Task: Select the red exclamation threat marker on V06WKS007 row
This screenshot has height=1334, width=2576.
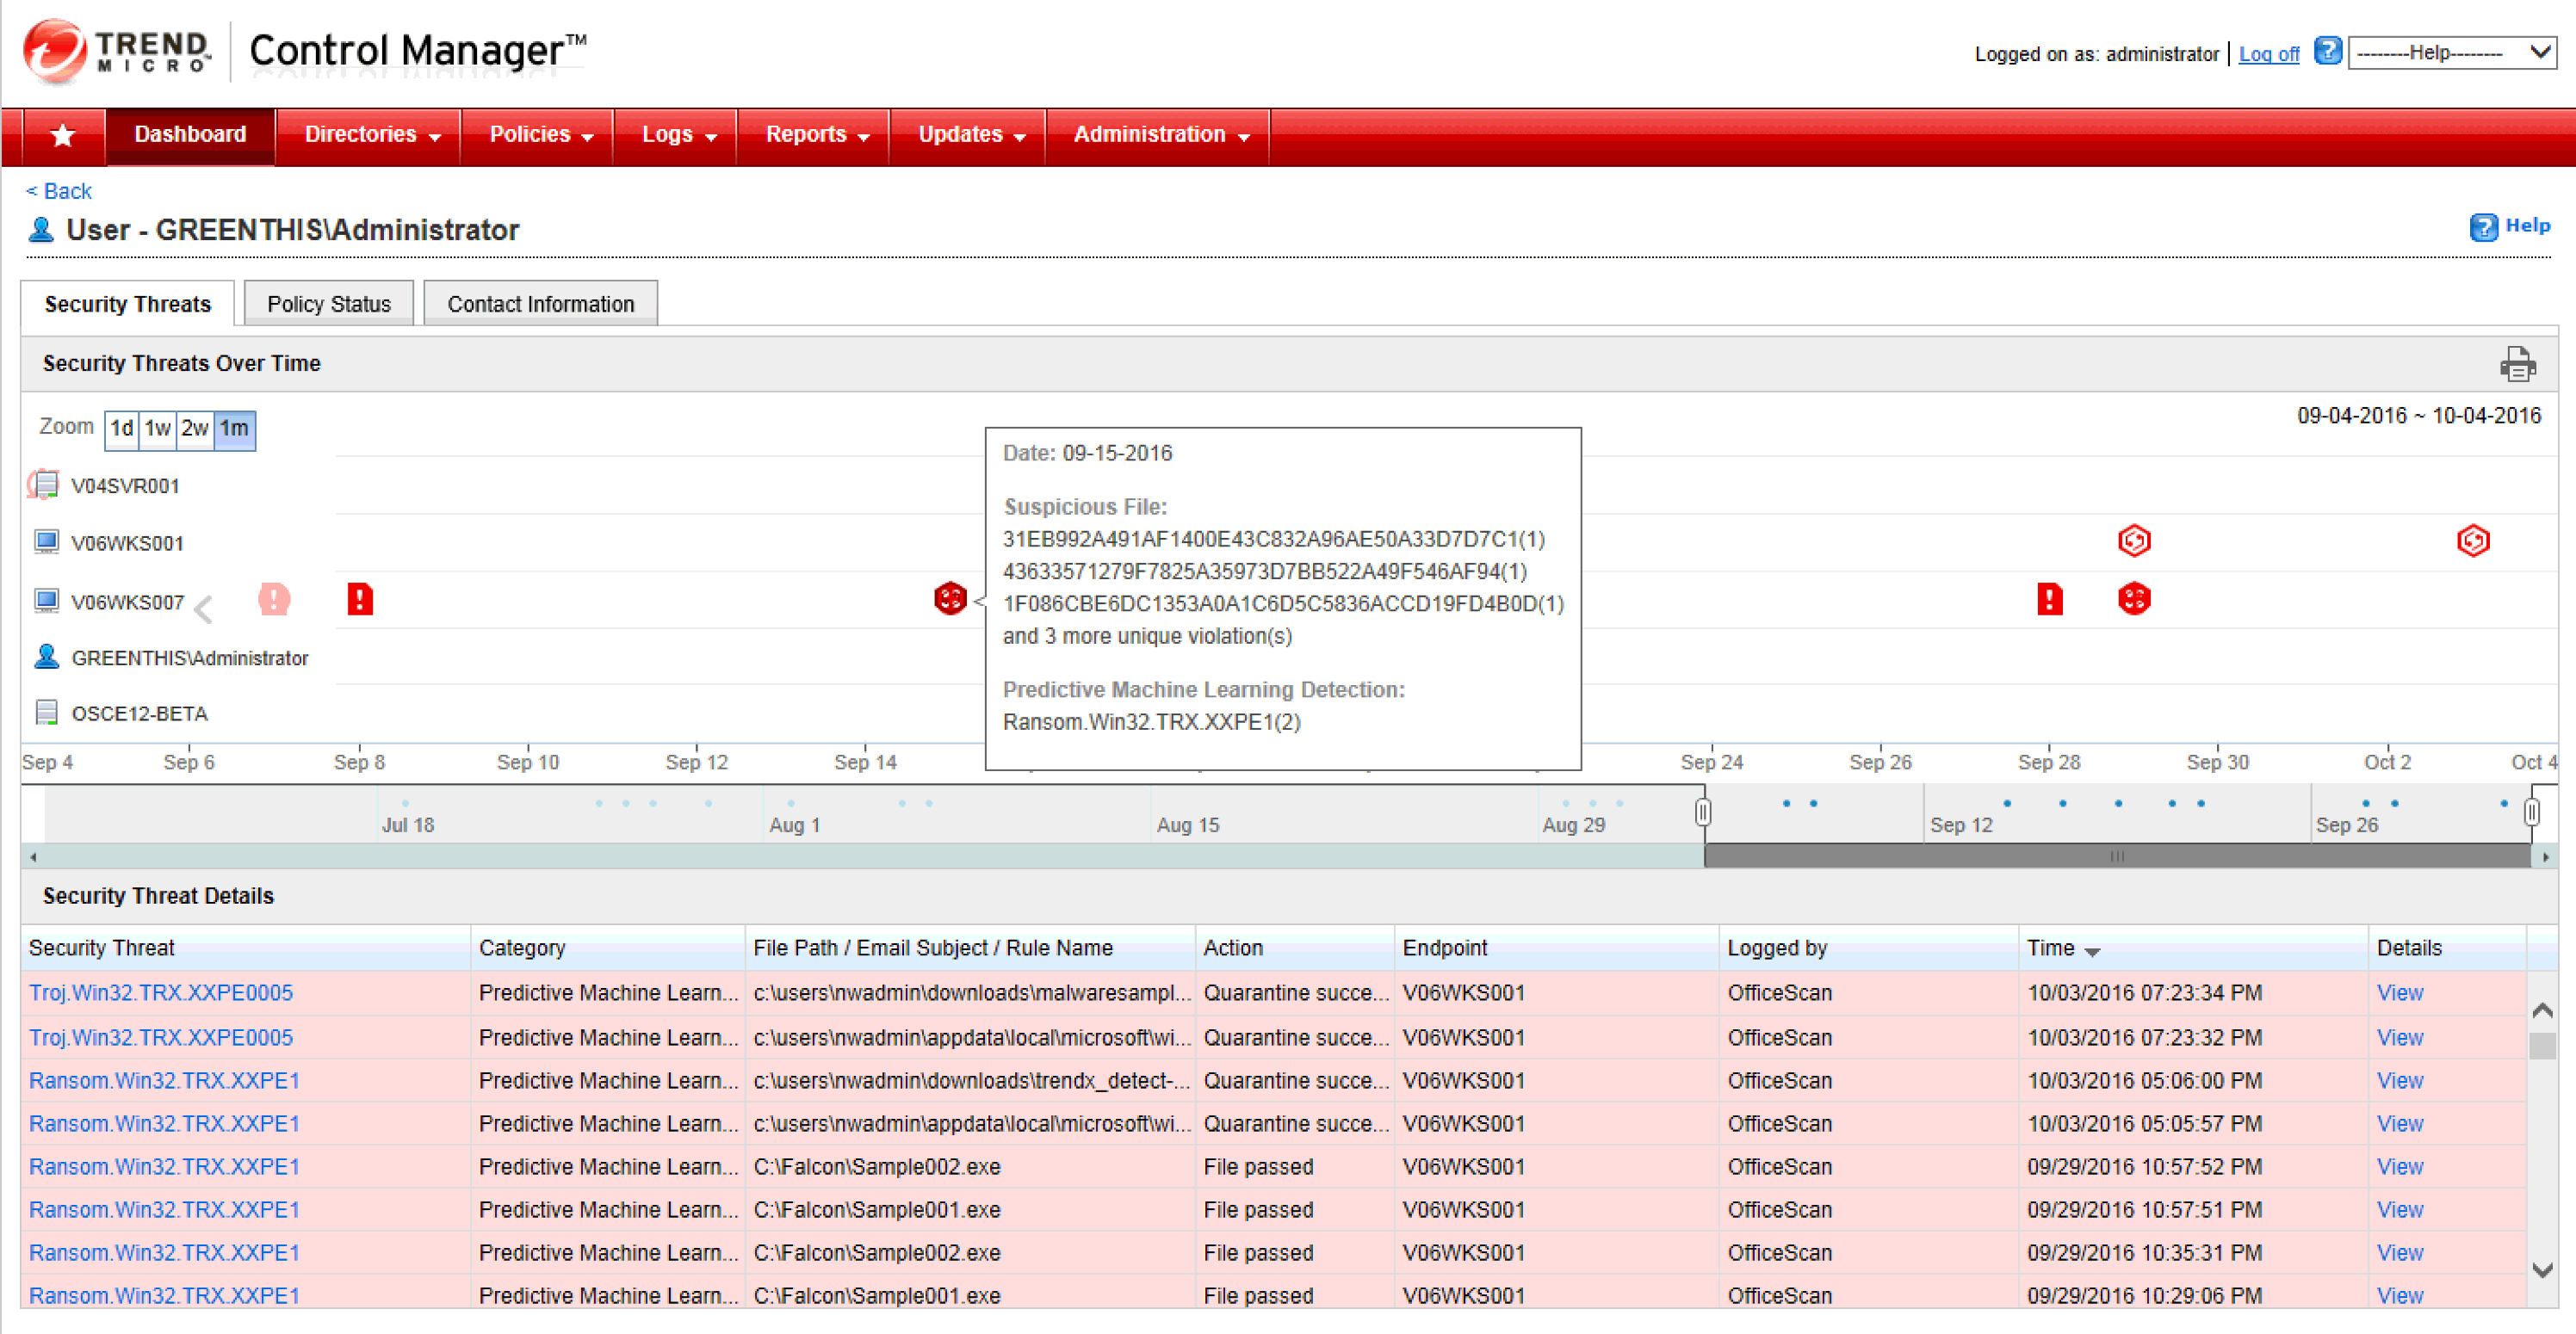Action: pos(360,599)
